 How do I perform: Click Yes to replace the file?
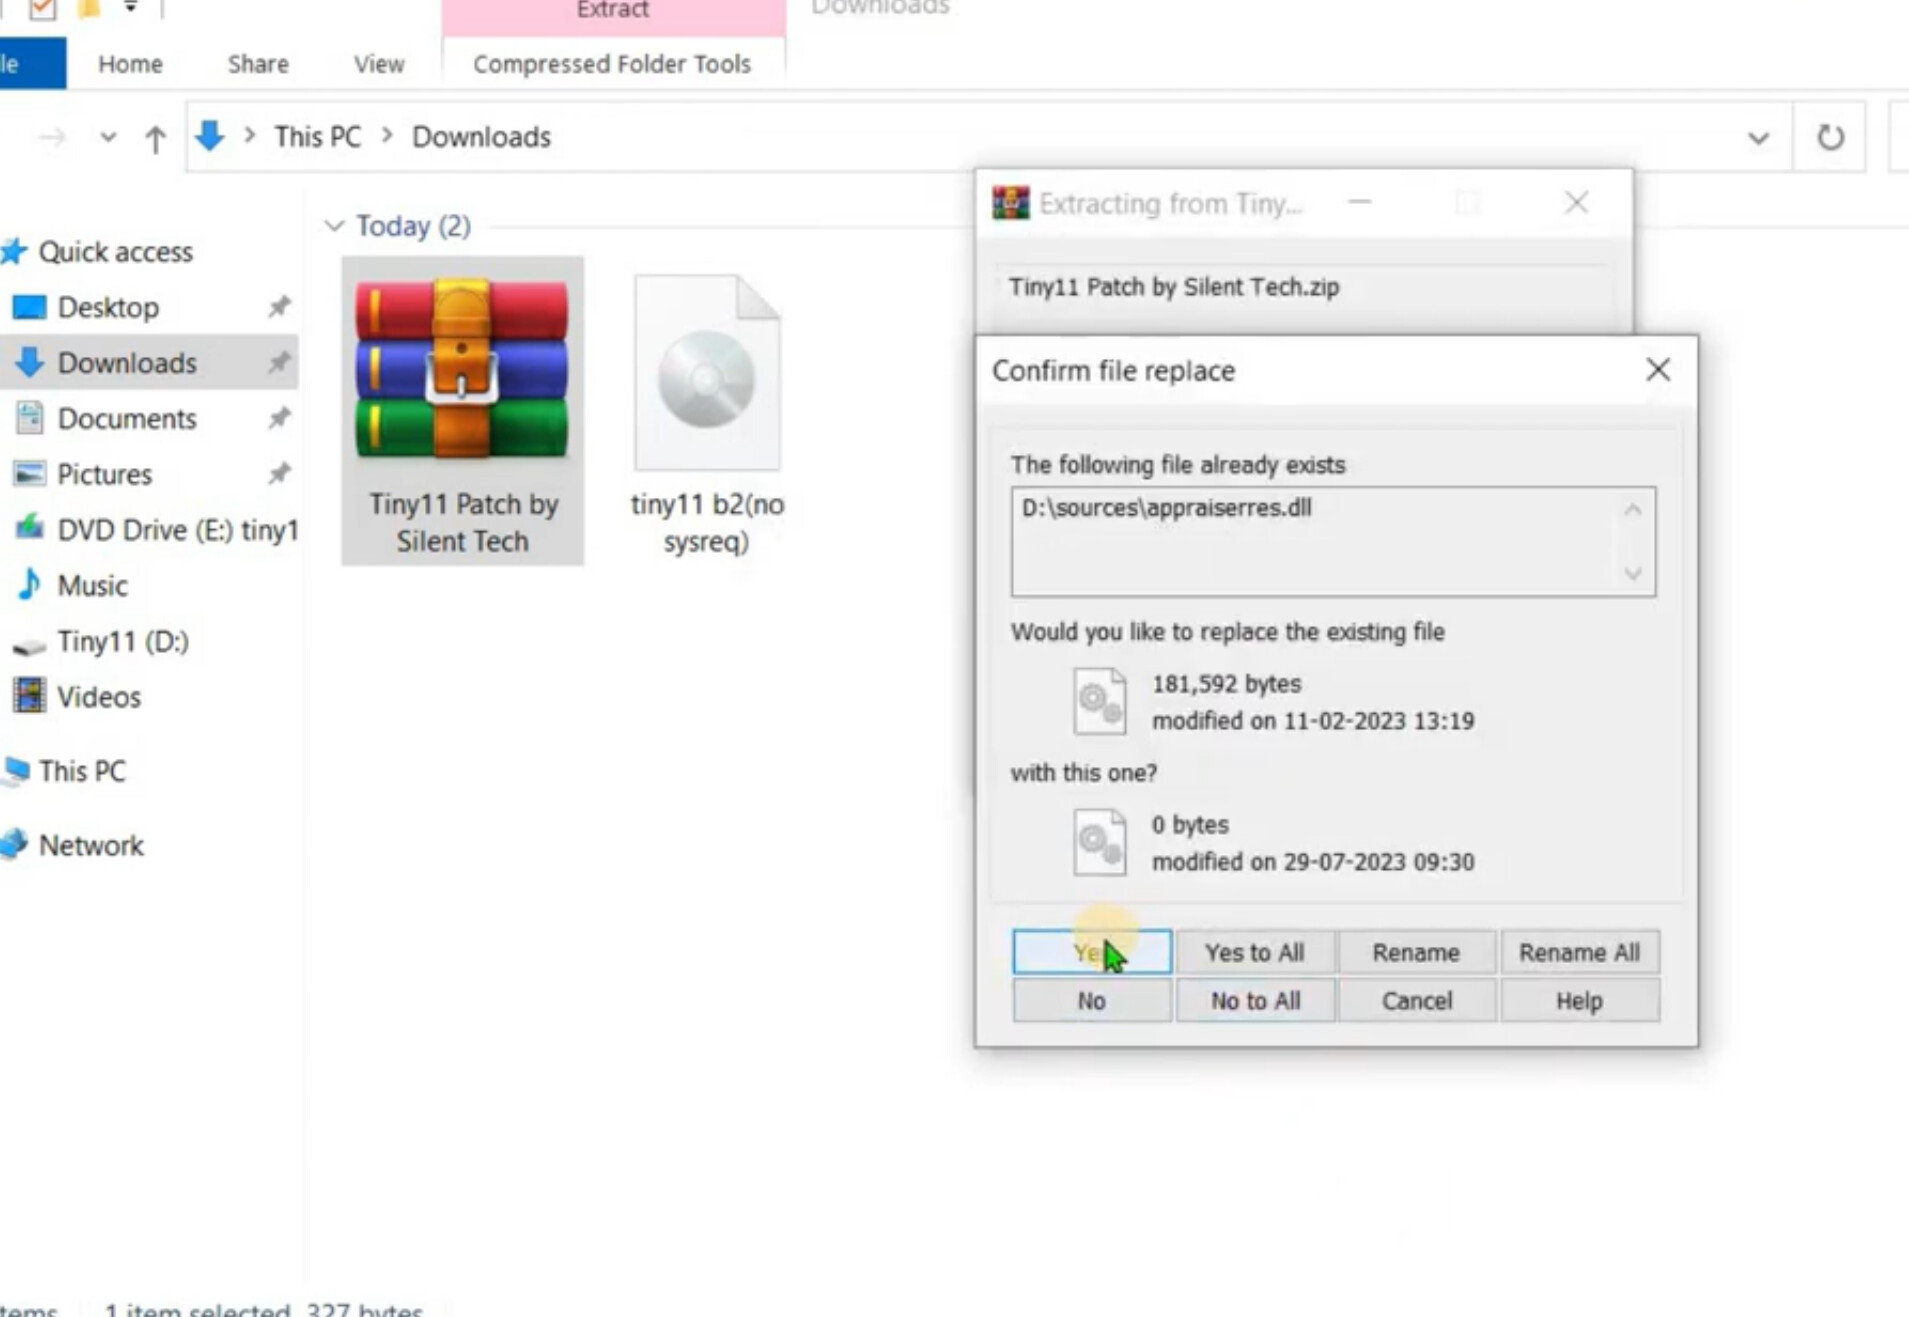pyautogui.click(x=1091, y=952)
